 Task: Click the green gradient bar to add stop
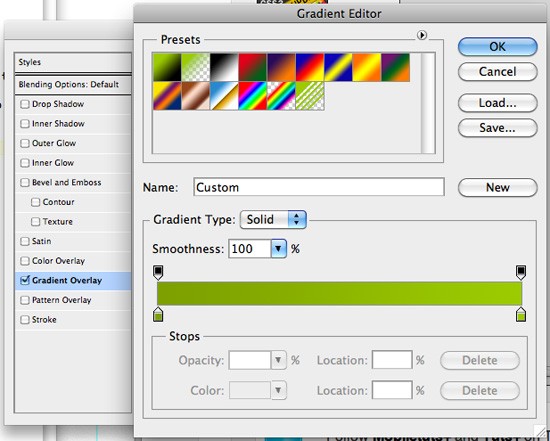[339, 293]
